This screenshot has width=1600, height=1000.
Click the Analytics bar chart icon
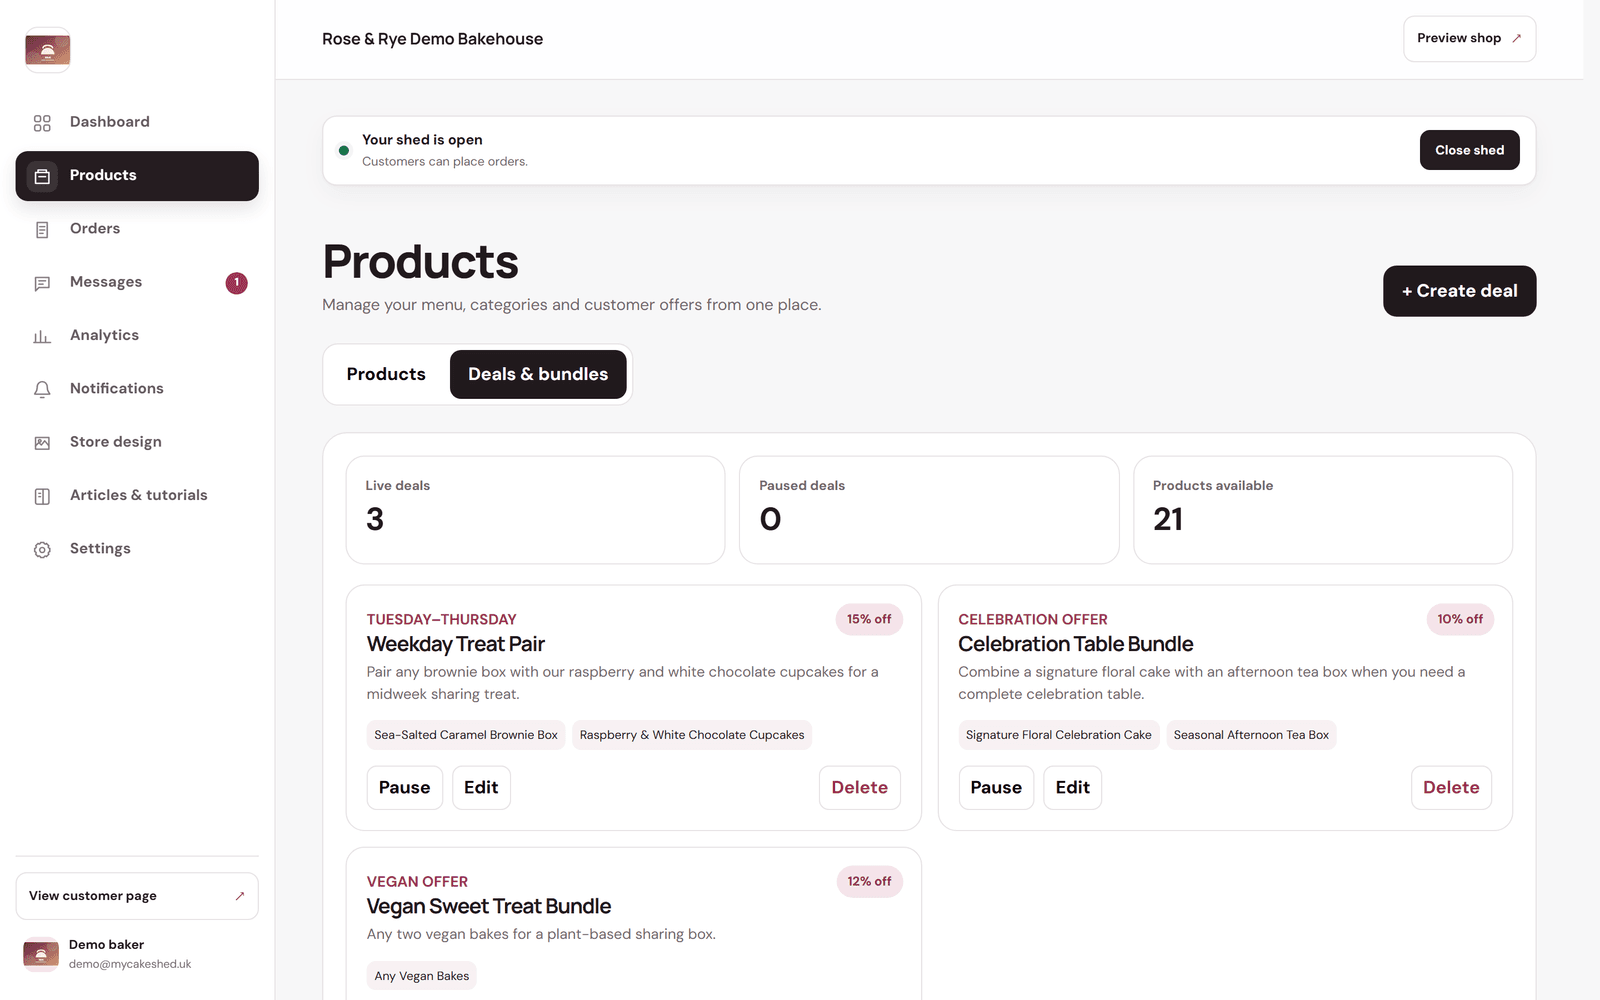coord(42,336)
